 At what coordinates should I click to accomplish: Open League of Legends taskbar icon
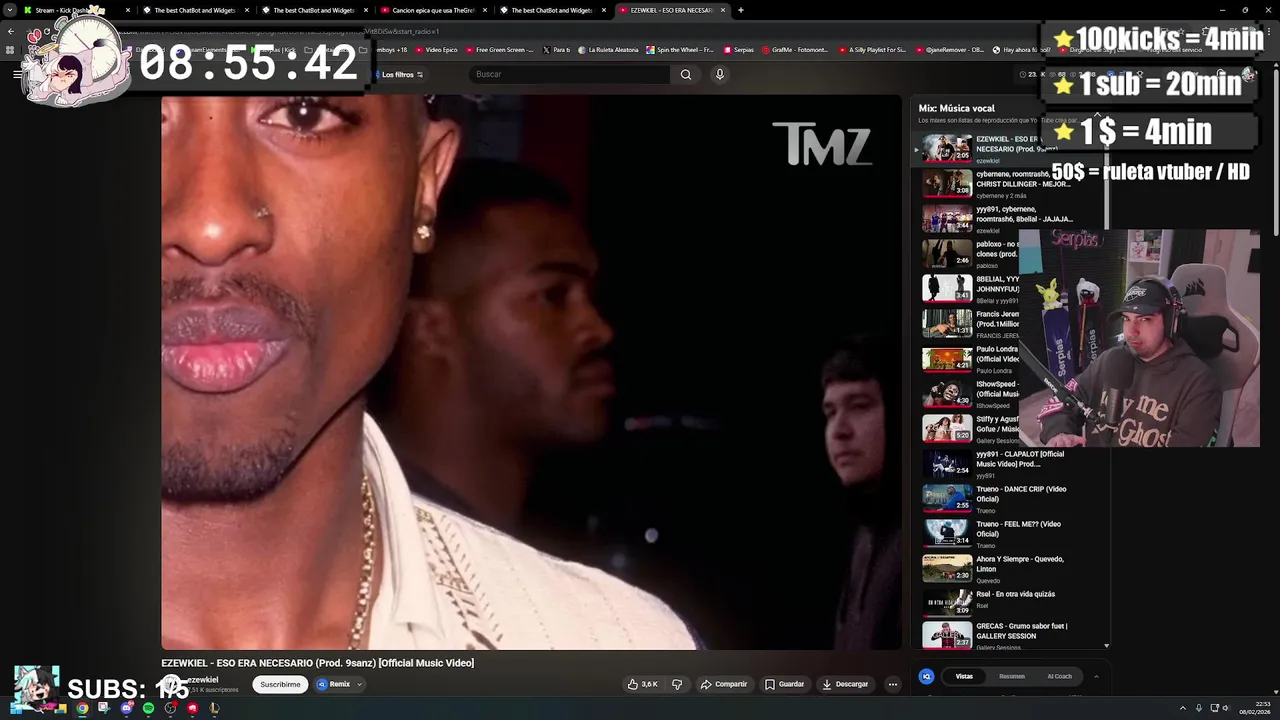tap(214, 708)
